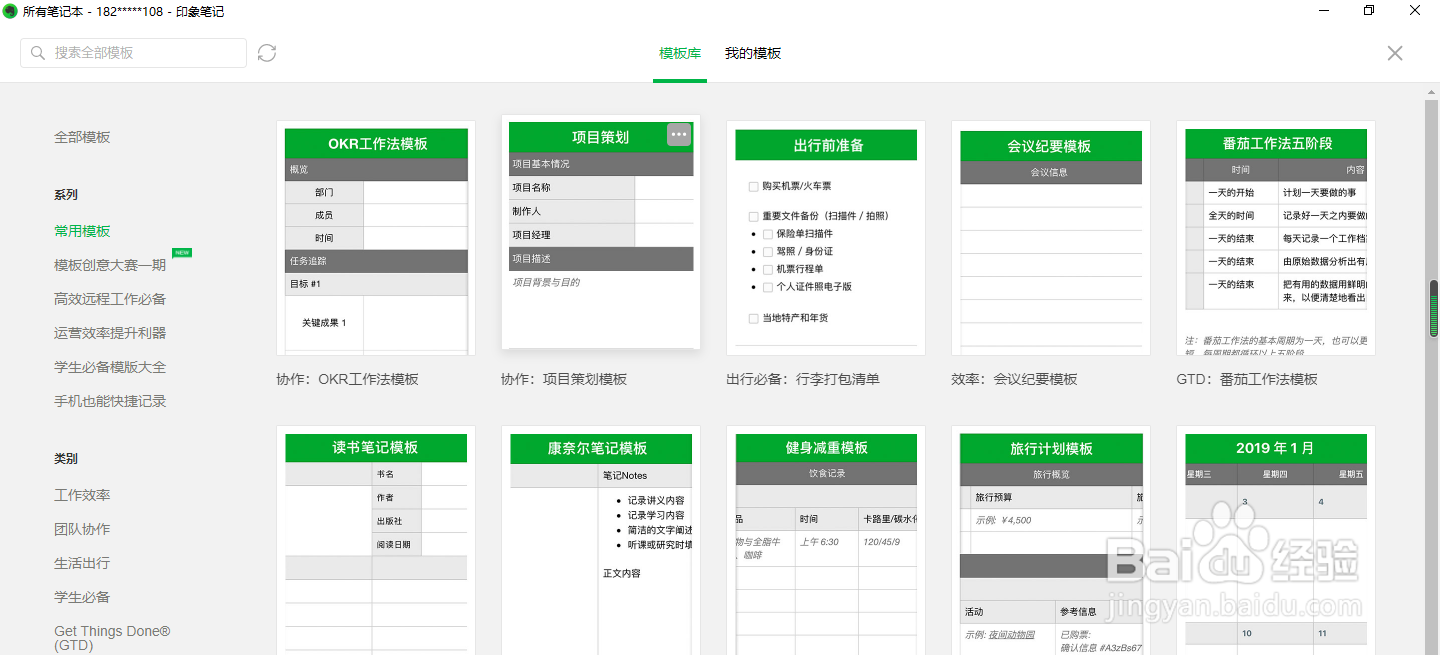Image resolution: width=1440 pixels, height=655 pixels.
Task: Maximize or restore the window
Action: (x=1369, y=11)
